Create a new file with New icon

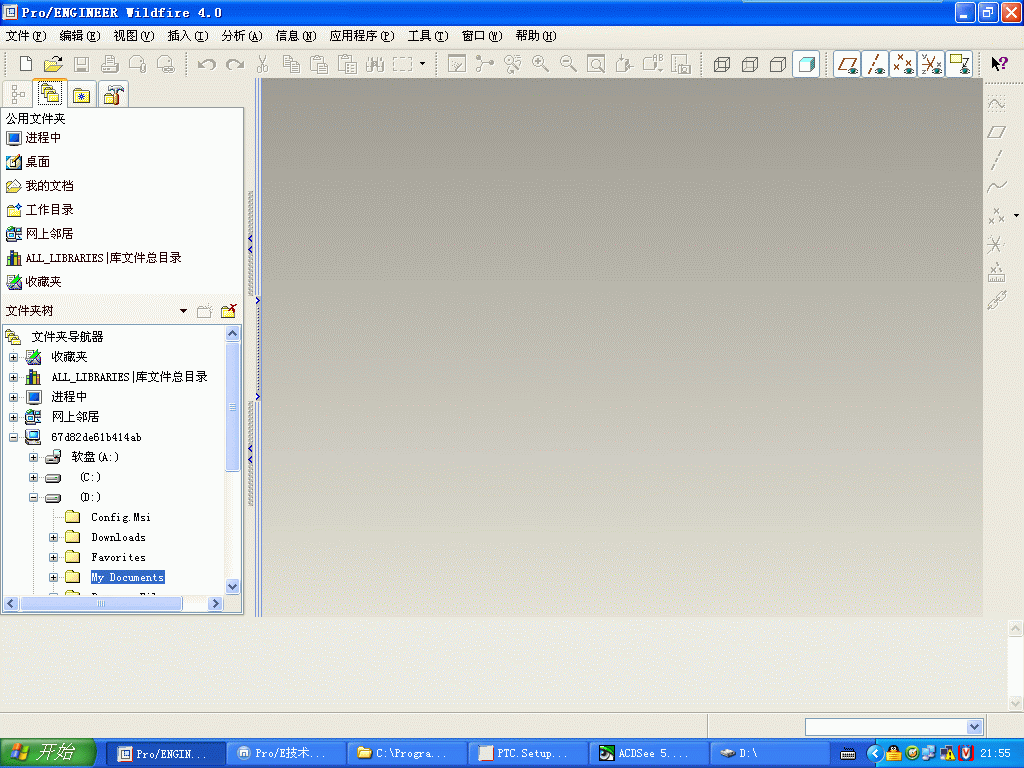point(25,63)
